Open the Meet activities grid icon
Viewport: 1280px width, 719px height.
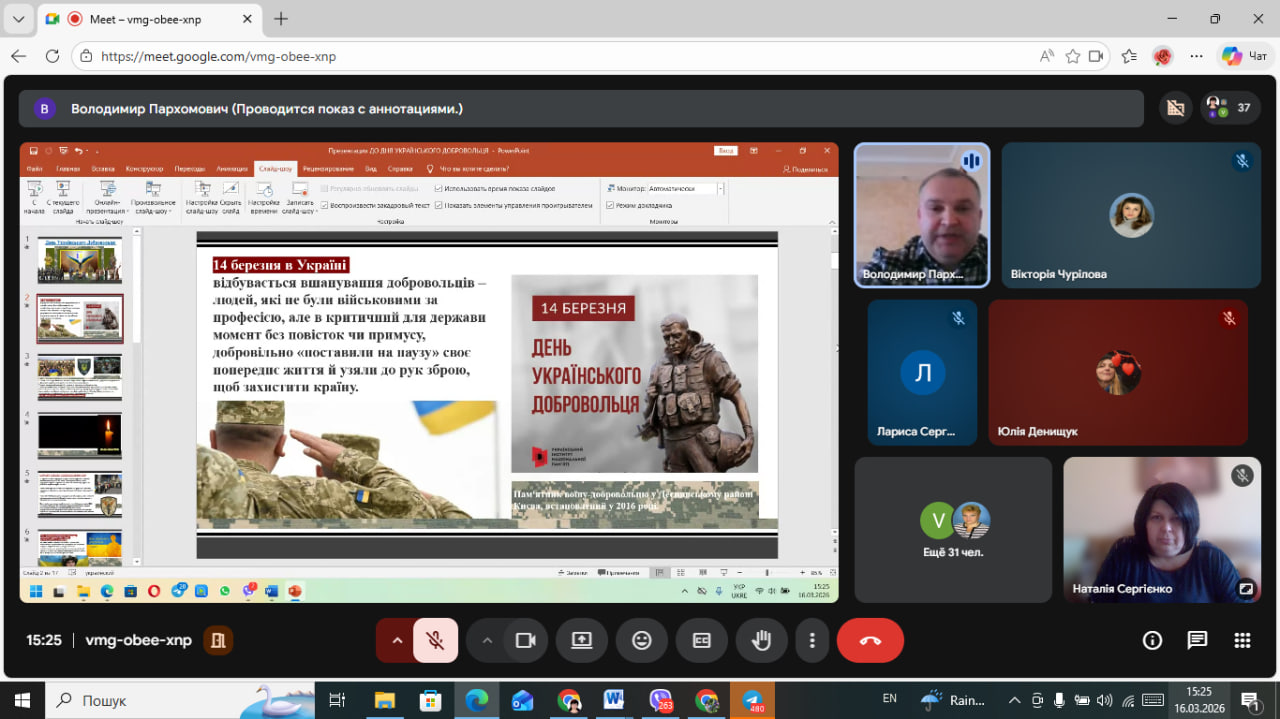coord(1242,641)
